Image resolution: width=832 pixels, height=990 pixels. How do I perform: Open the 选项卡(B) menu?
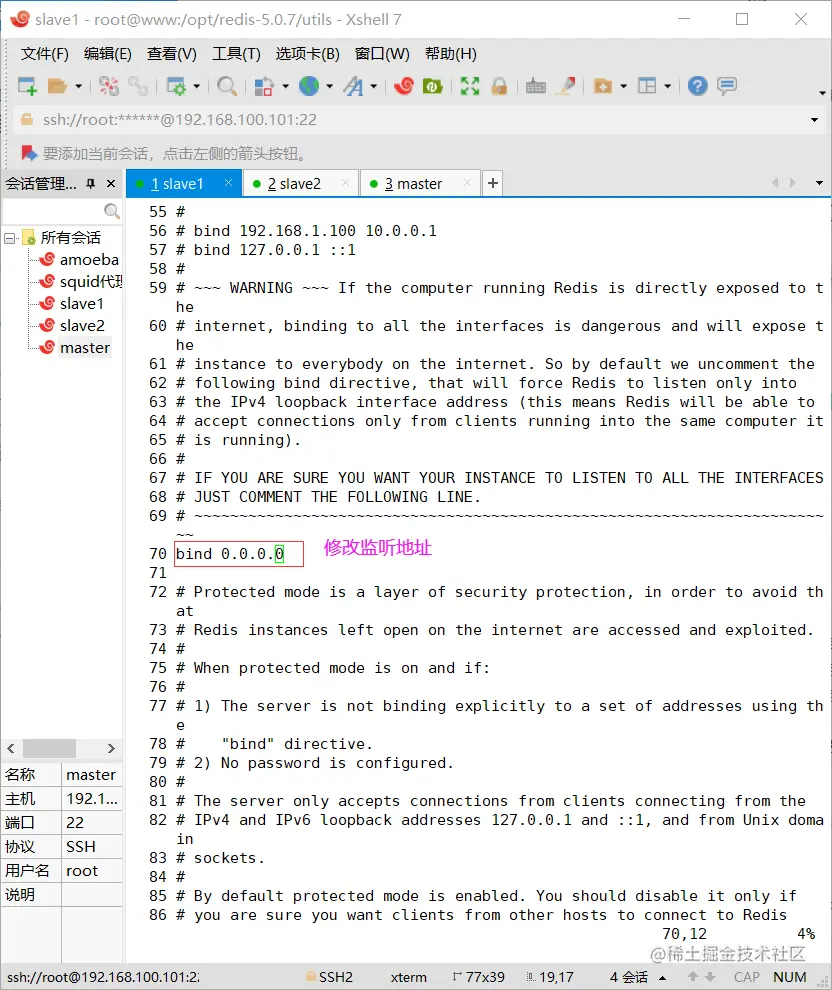tap(307, 54)
